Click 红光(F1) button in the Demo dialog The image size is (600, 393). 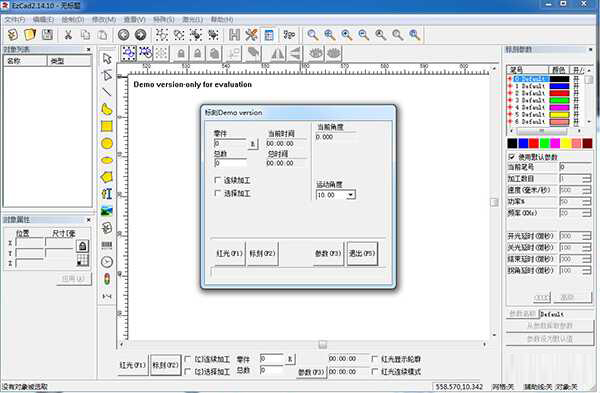click(x=229, y=253)
